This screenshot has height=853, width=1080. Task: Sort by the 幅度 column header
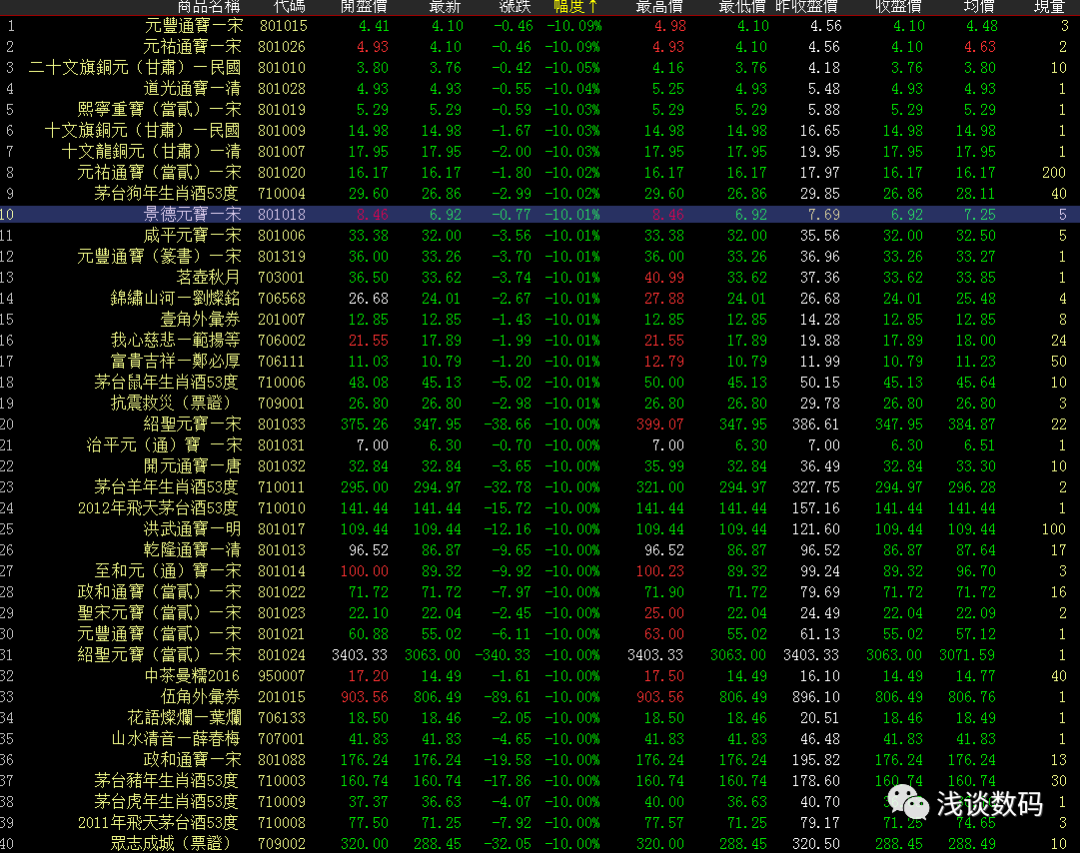[x=575, y=7]
